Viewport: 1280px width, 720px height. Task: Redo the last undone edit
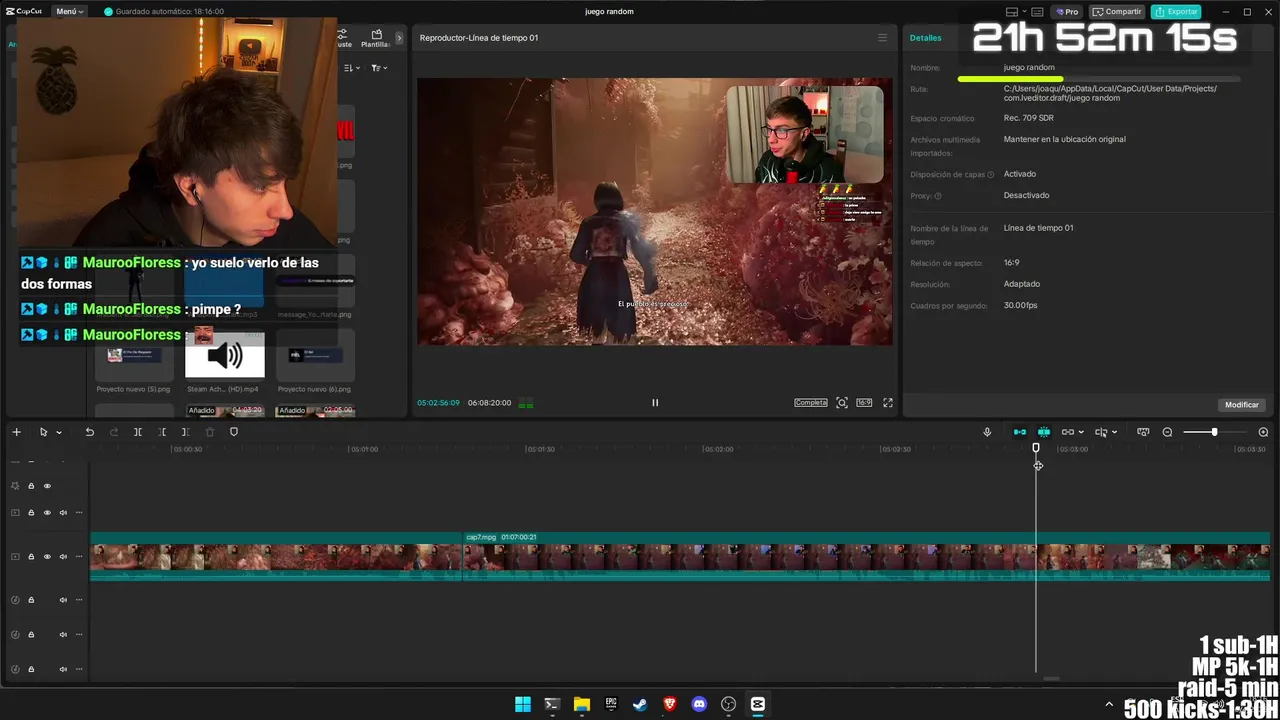pos(113,432)
